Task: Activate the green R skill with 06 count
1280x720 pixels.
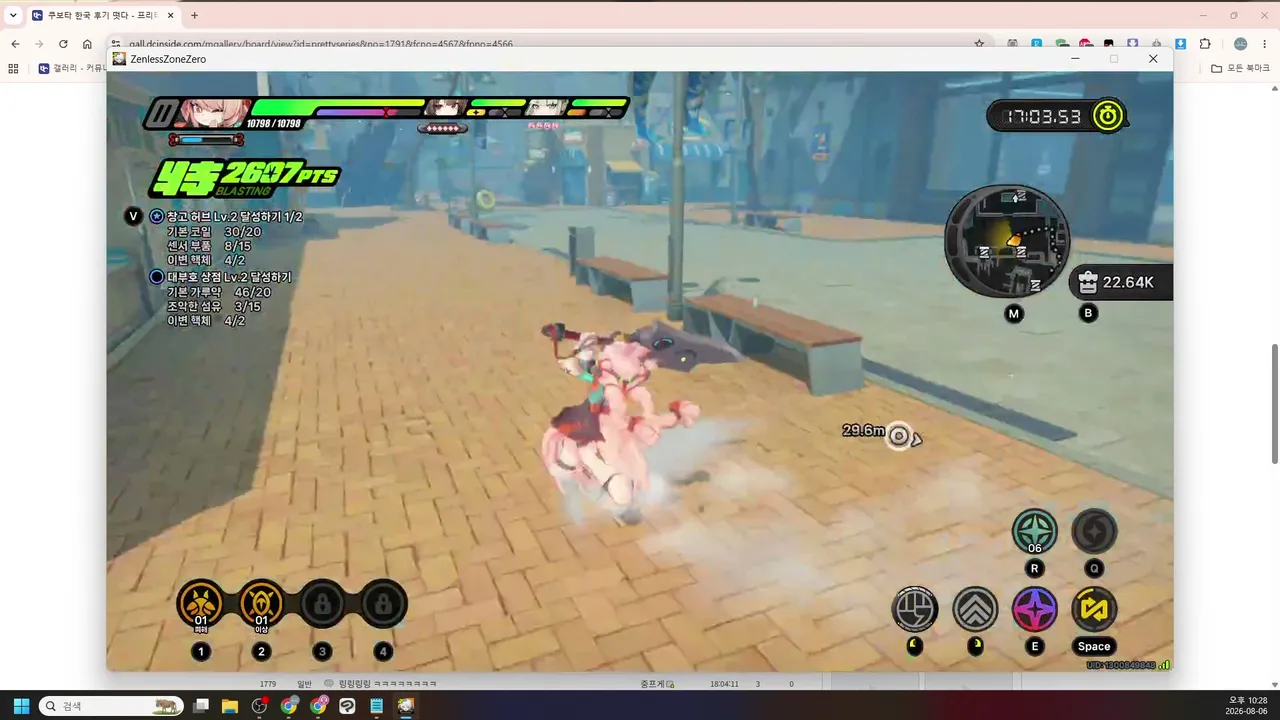Action: click(1035, 532)
